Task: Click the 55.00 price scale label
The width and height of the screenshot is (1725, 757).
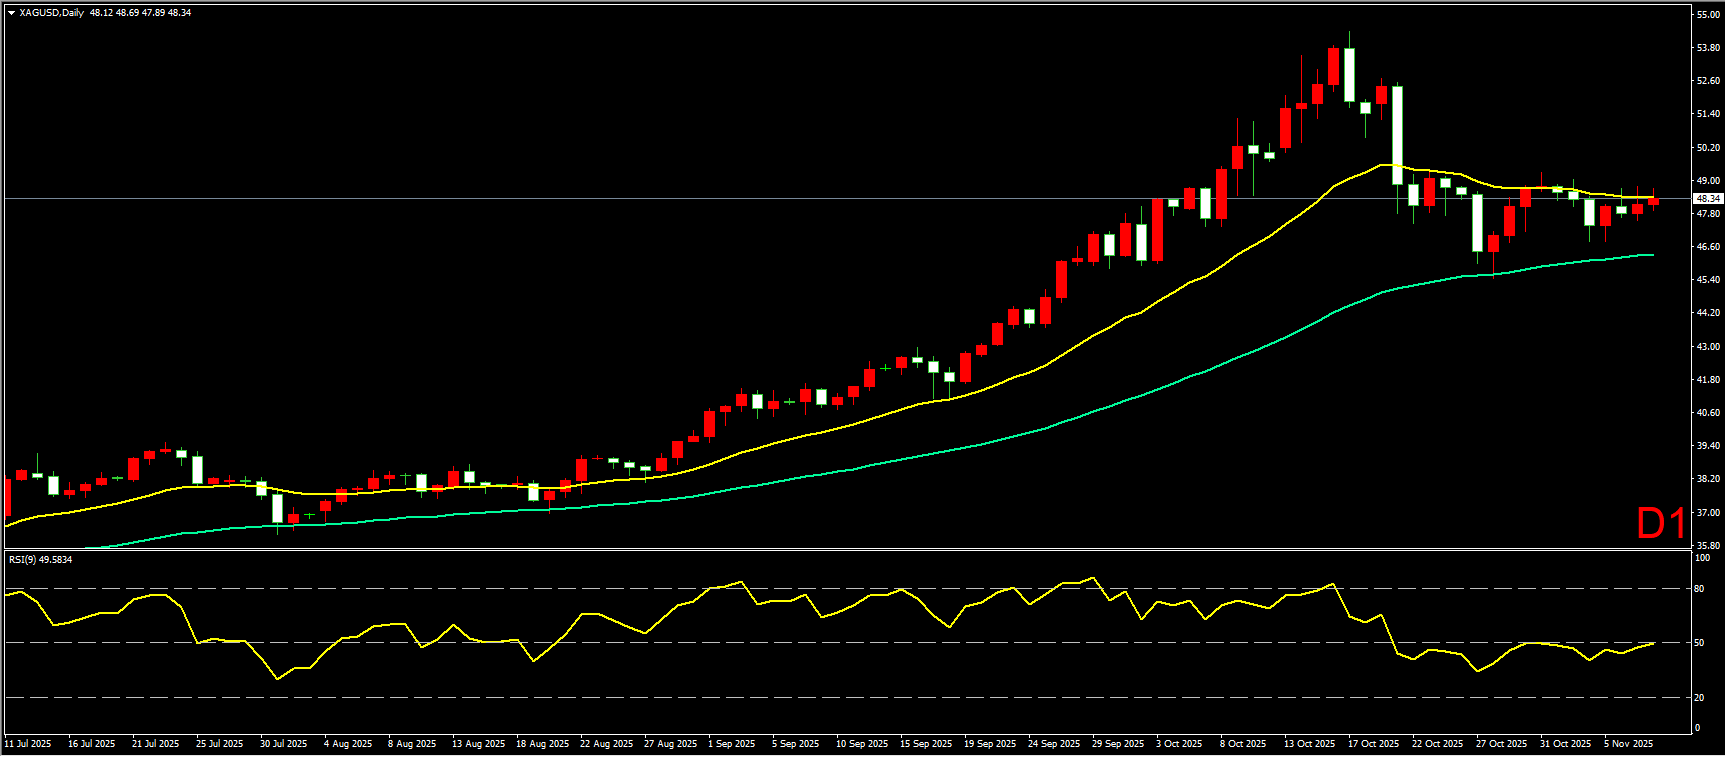Action: [1708, 15]
